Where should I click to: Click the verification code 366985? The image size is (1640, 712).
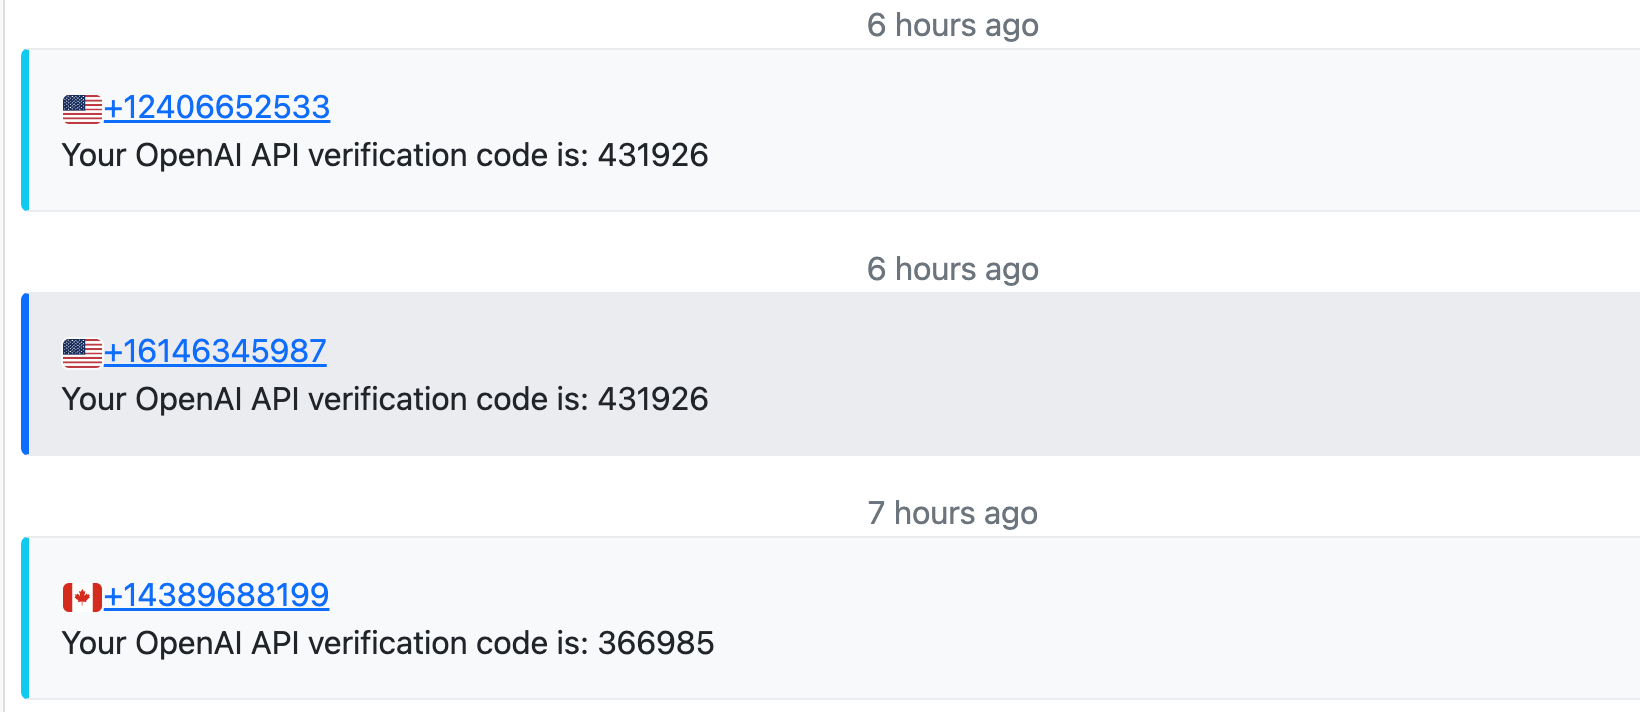point(656,643)
